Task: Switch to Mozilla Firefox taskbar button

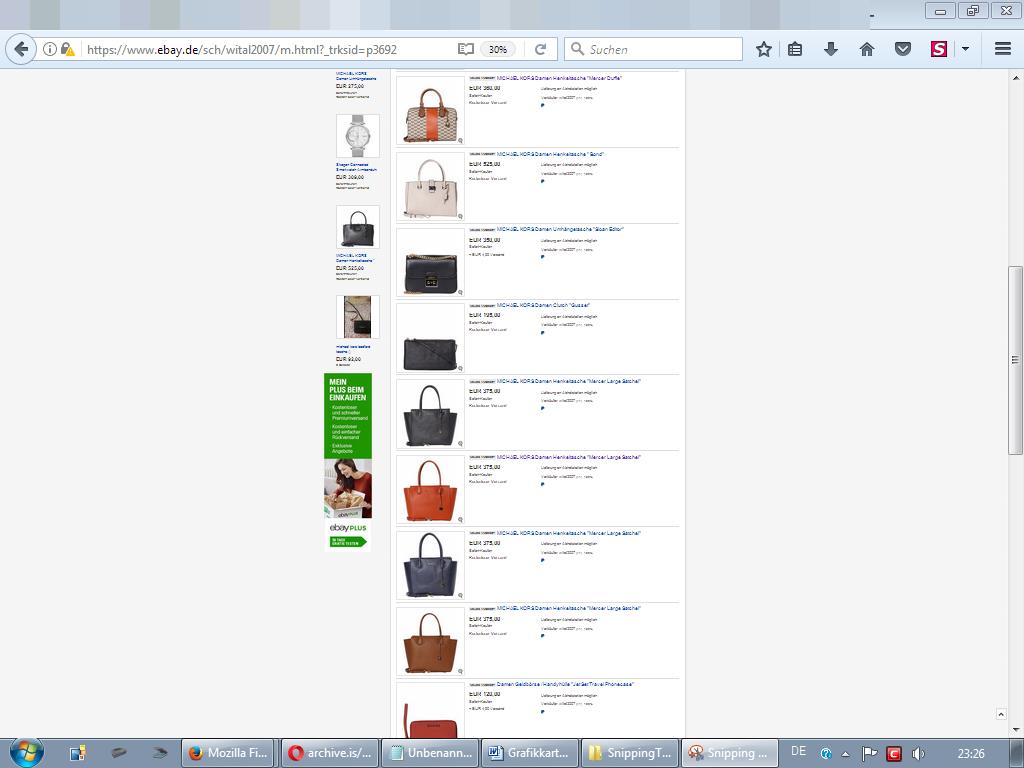Action: (229, 753)
